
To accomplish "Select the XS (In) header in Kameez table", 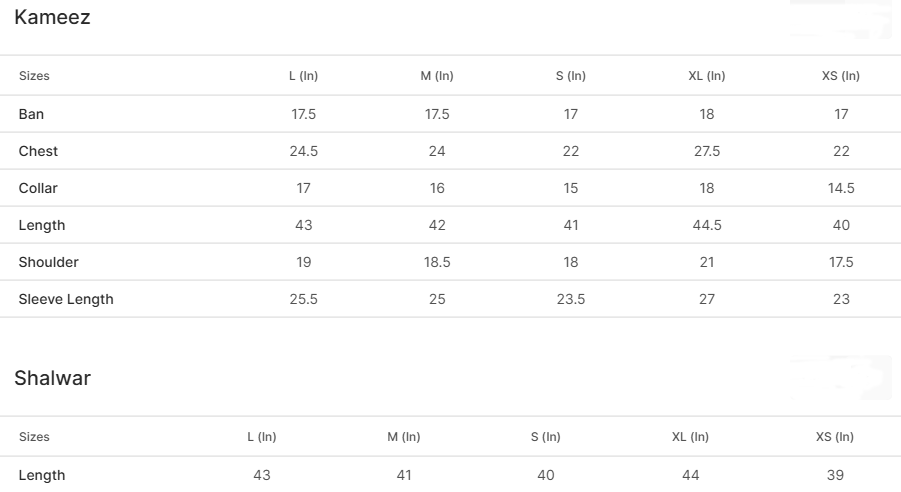I will (841, 76).
